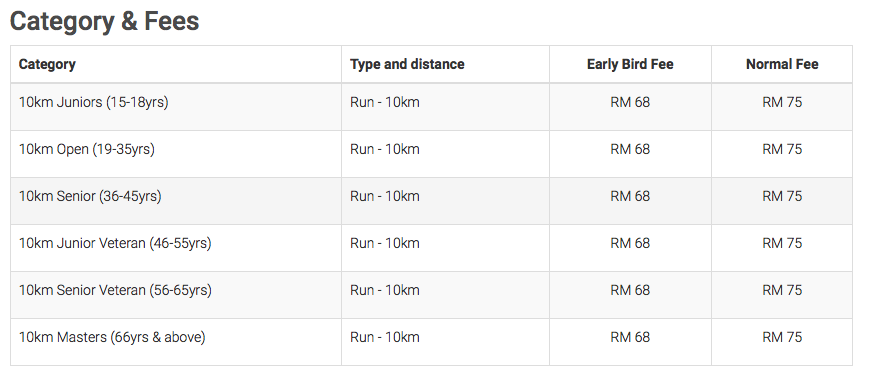Viewport: 874px width, 392px height.
Task: Click the RM 68 early bird fee for Juniors
Action: (x=630, y=103)
